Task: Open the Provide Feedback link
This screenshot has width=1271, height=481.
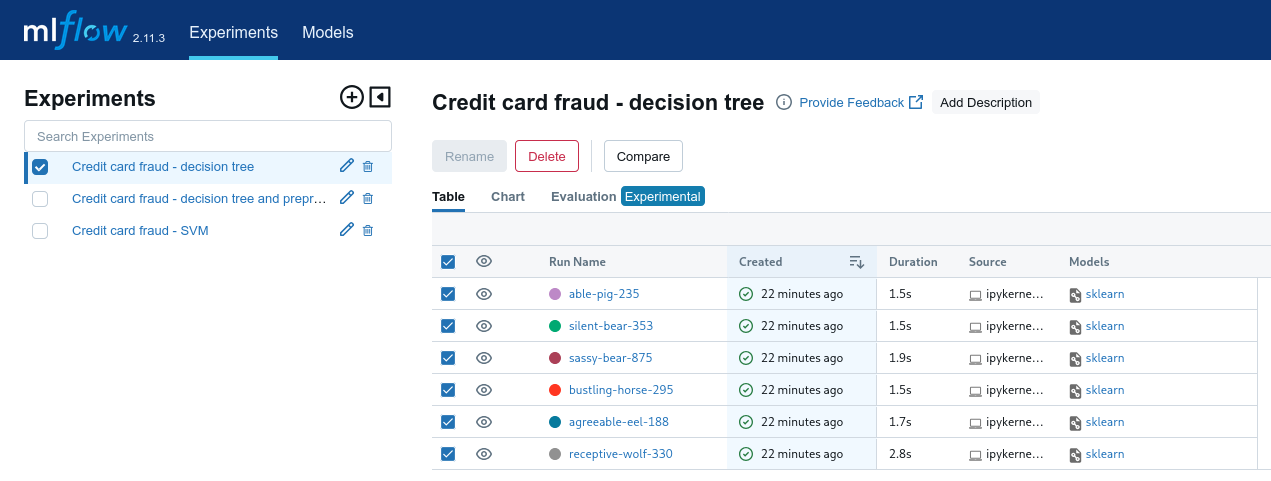Action: point(861,102)
